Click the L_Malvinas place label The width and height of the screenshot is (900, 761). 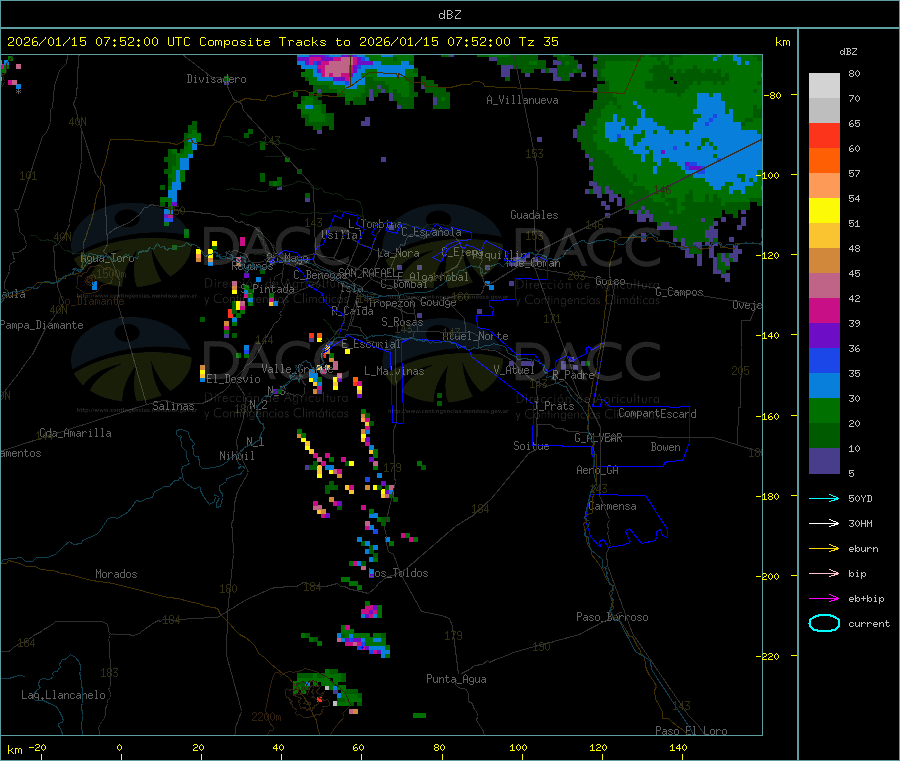pyautogui.click(x=394, y=371)
